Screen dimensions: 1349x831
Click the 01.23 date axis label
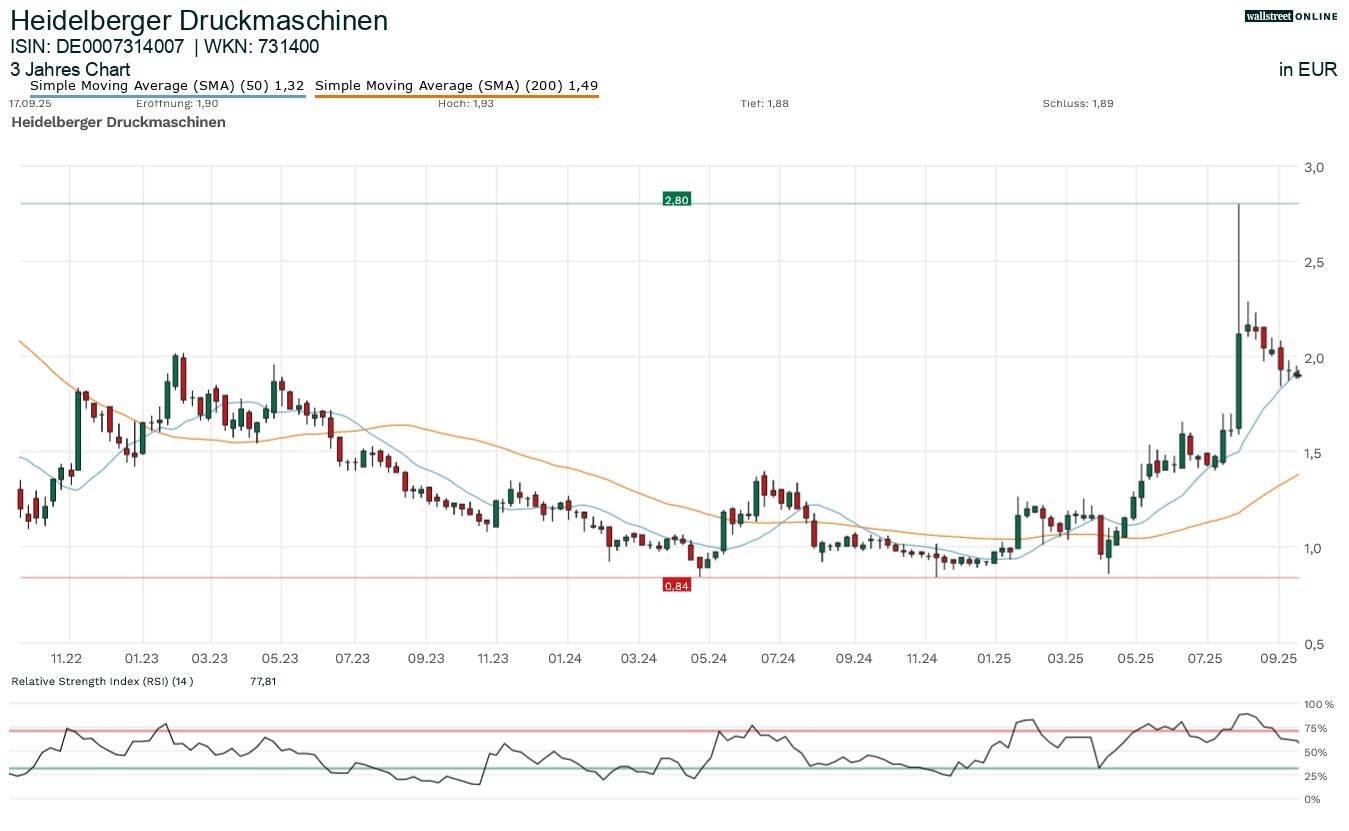click(x=142, y=658)
